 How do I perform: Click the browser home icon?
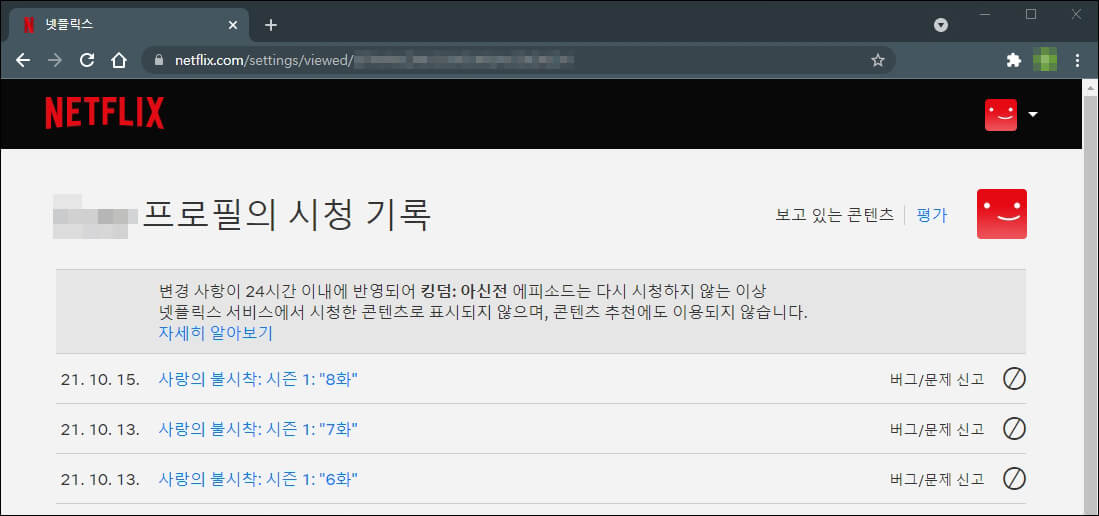coord(118,60)
